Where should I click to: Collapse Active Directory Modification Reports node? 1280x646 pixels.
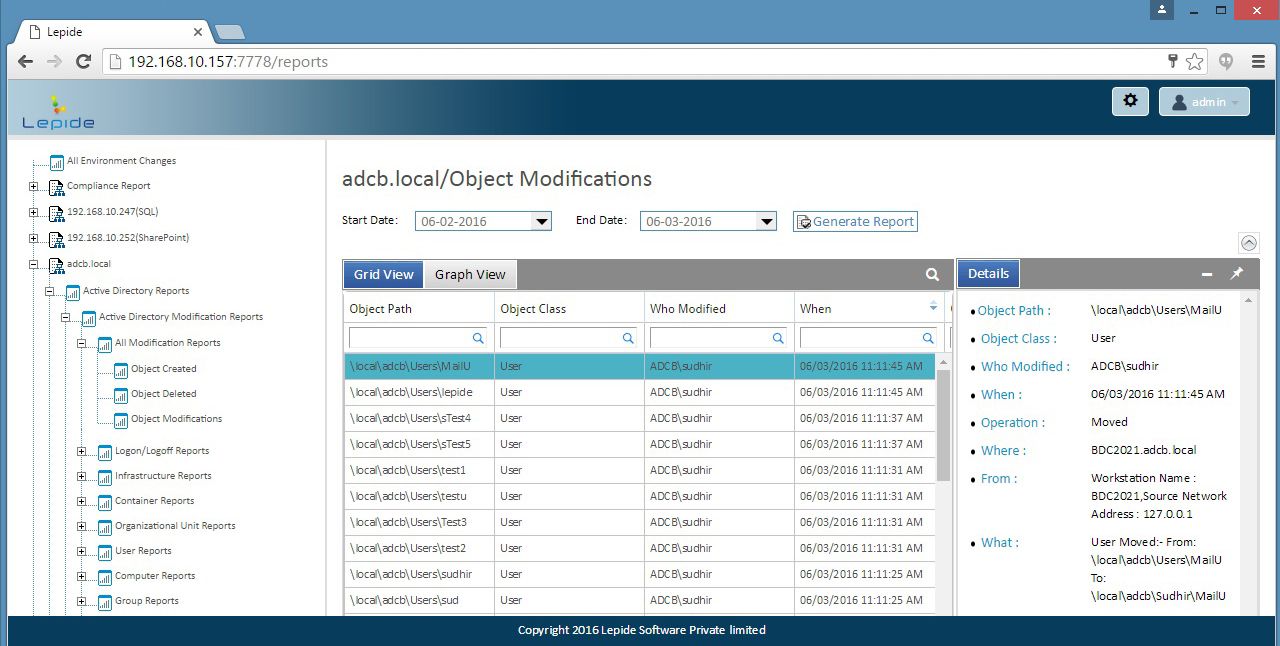pos(66,317)
